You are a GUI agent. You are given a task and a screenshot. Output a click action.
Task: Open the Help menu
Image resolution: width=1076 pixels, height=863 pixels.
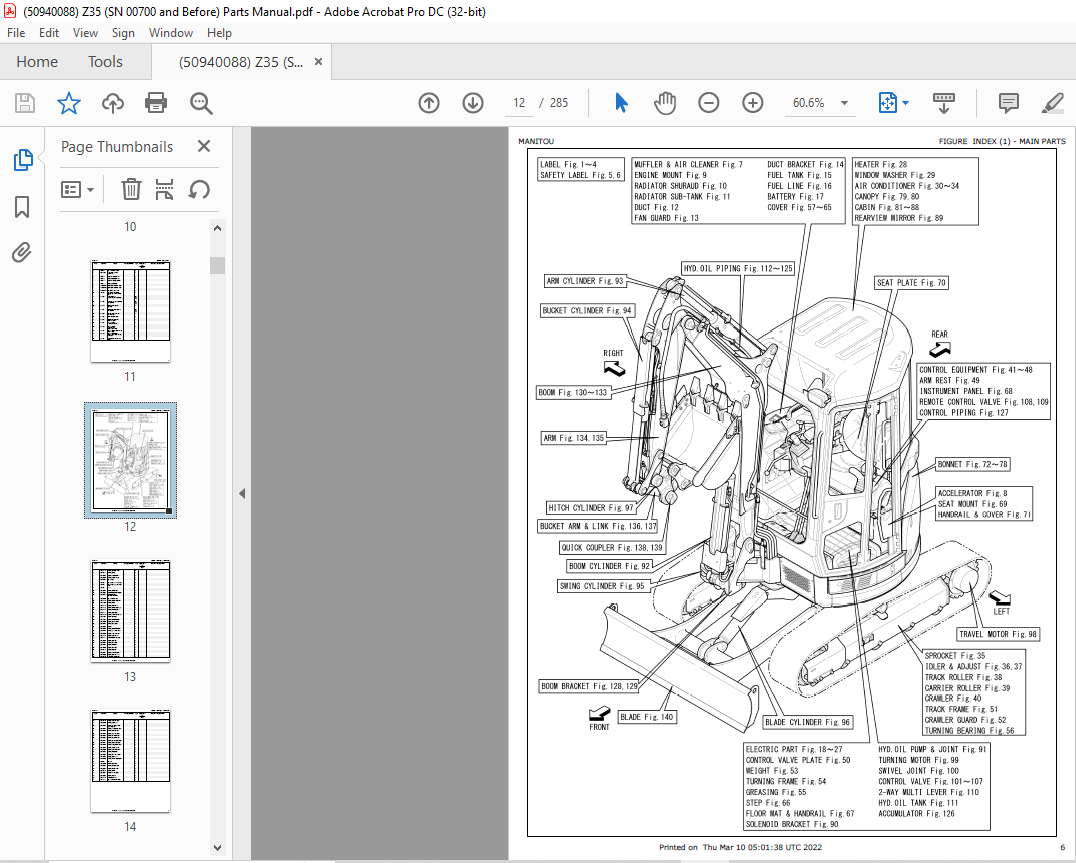pos(219,33)
